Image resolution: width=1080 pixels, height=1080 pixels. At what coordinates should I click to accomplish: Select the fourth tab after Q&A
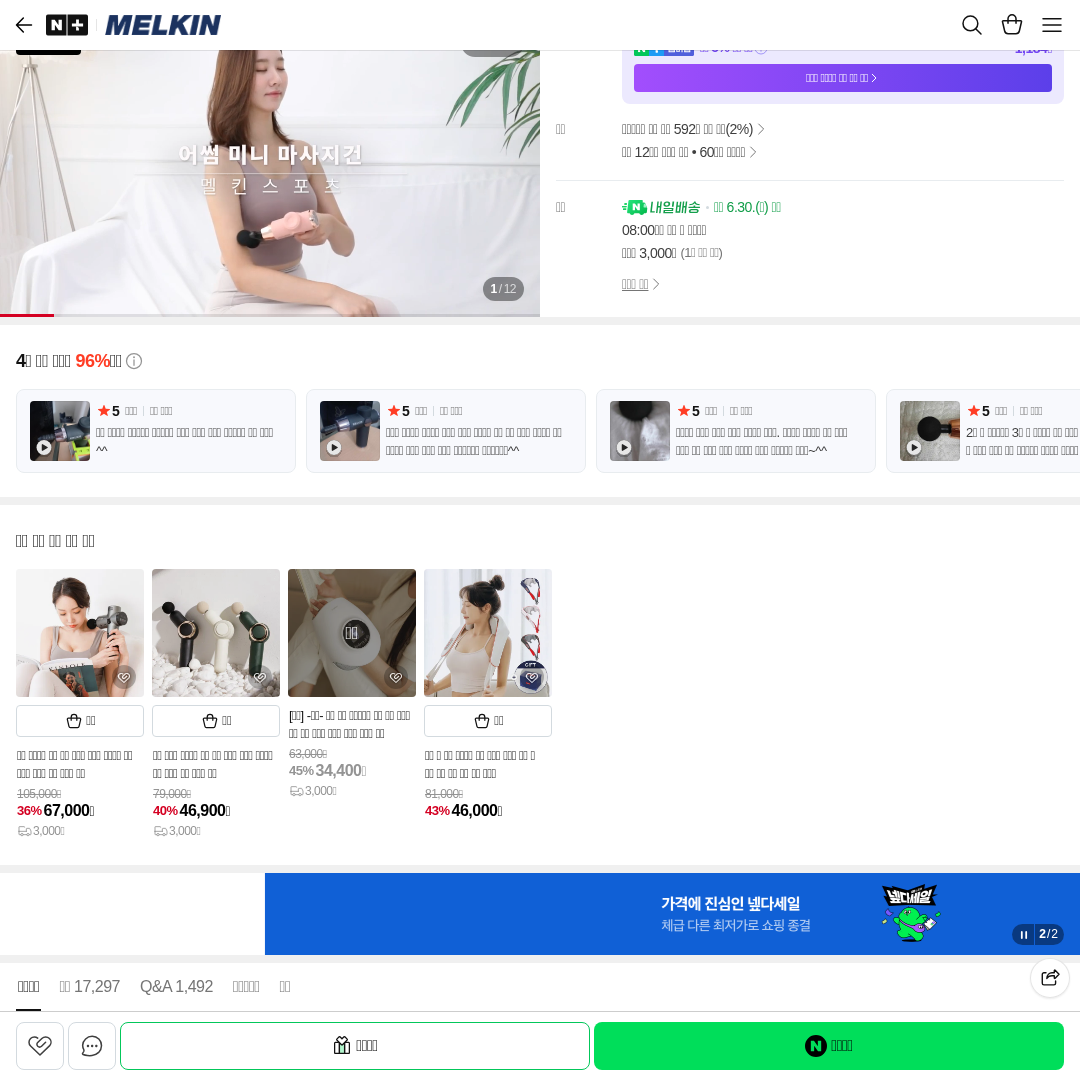[246, 987]
